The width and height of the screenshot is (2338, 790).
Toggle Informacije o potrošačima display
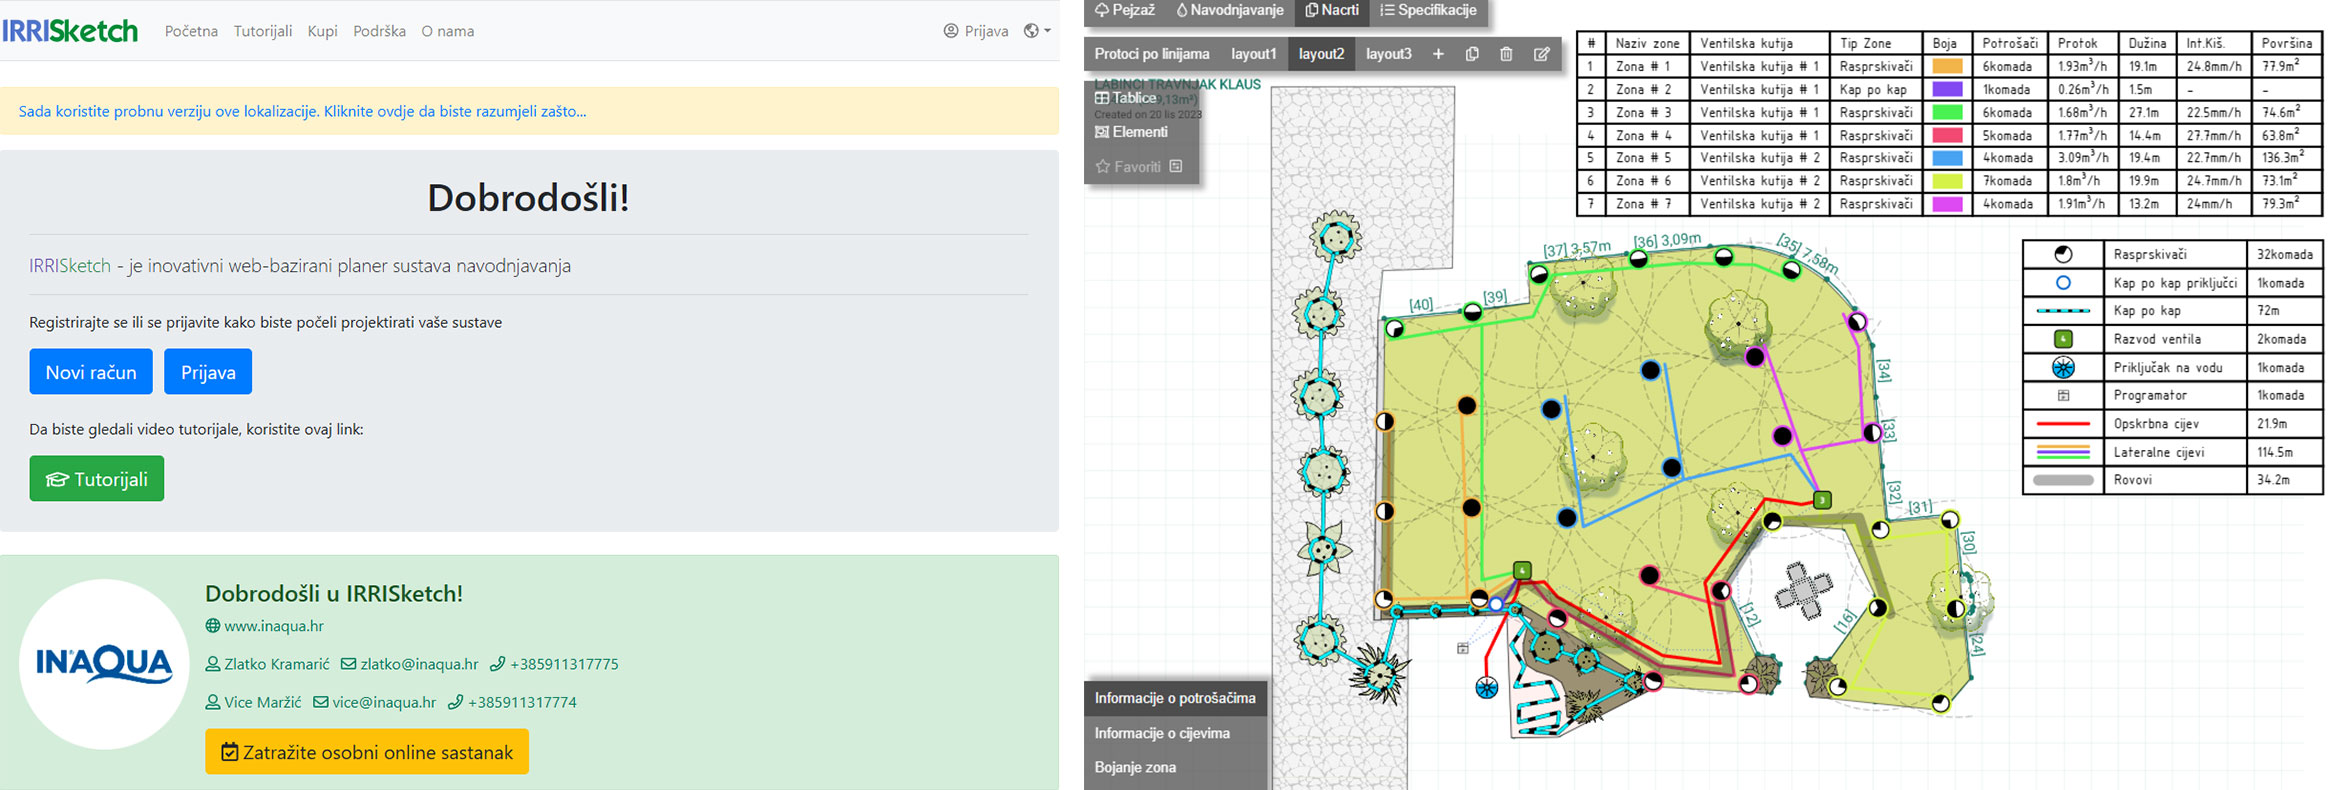point(1174,698)
